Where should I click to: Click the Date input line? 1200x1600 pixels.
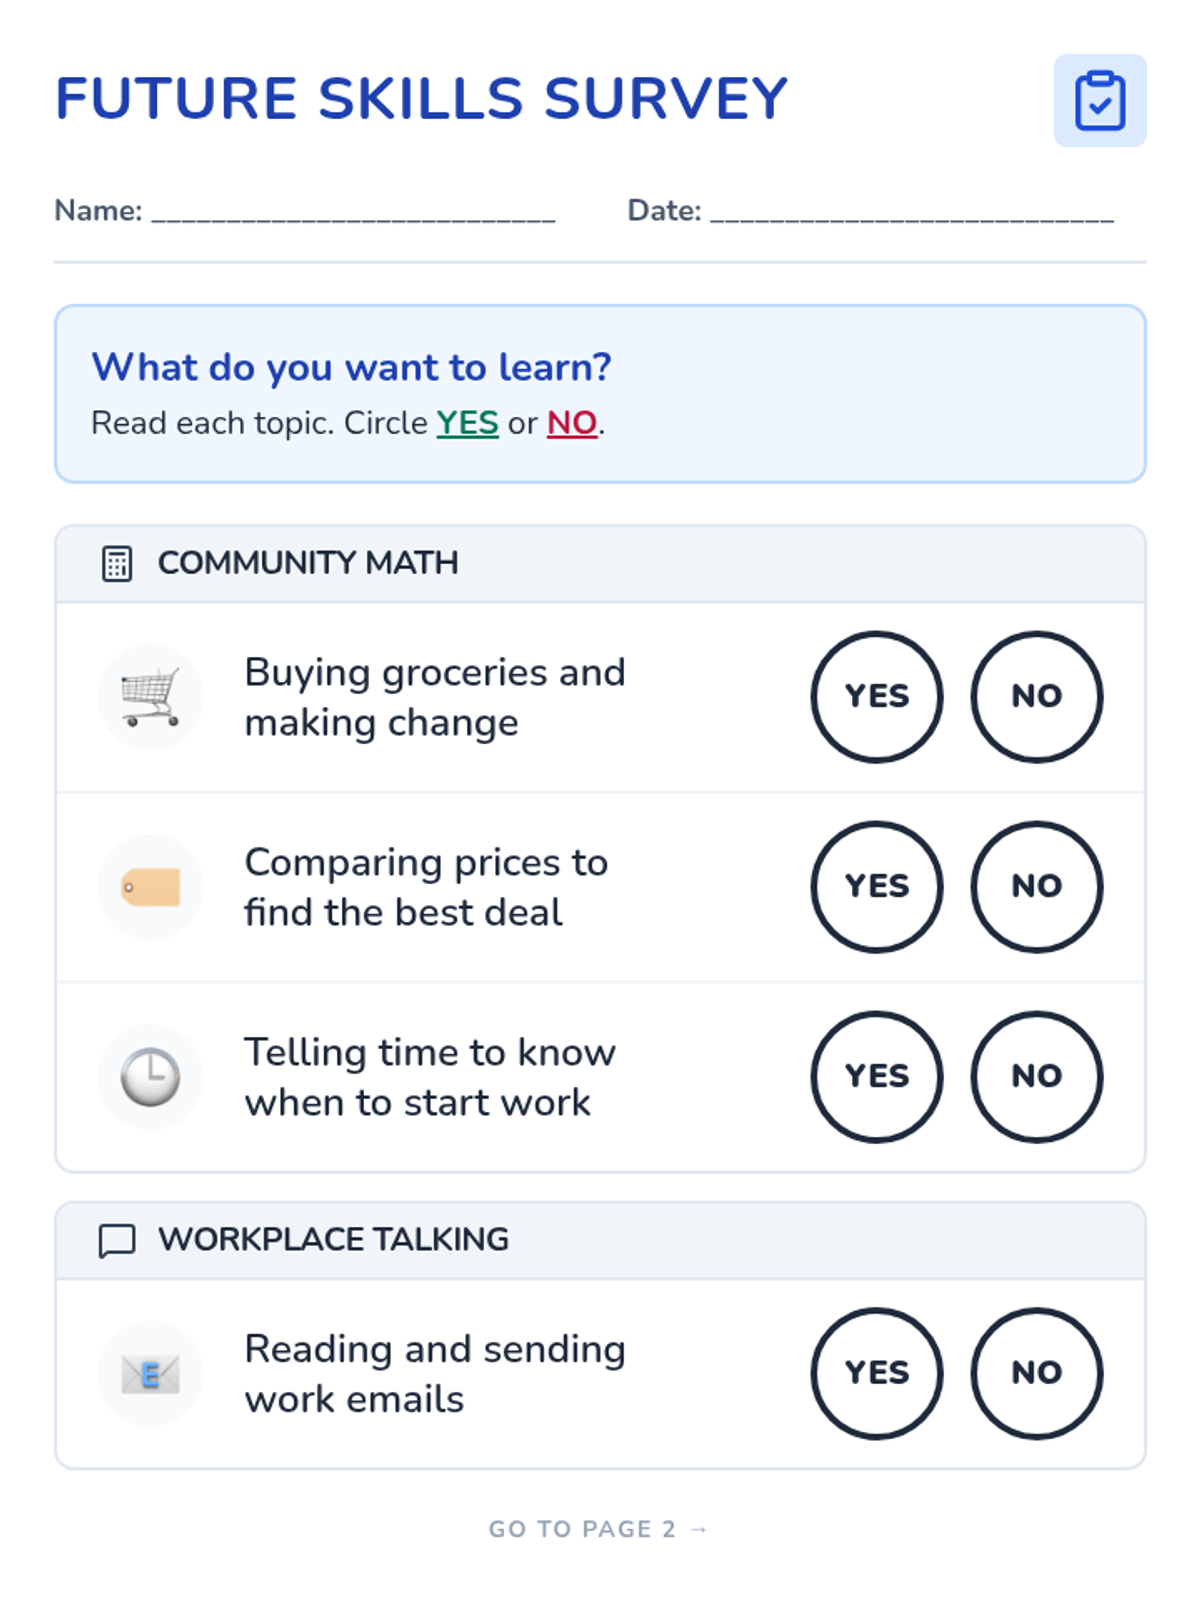click(911, 212)
